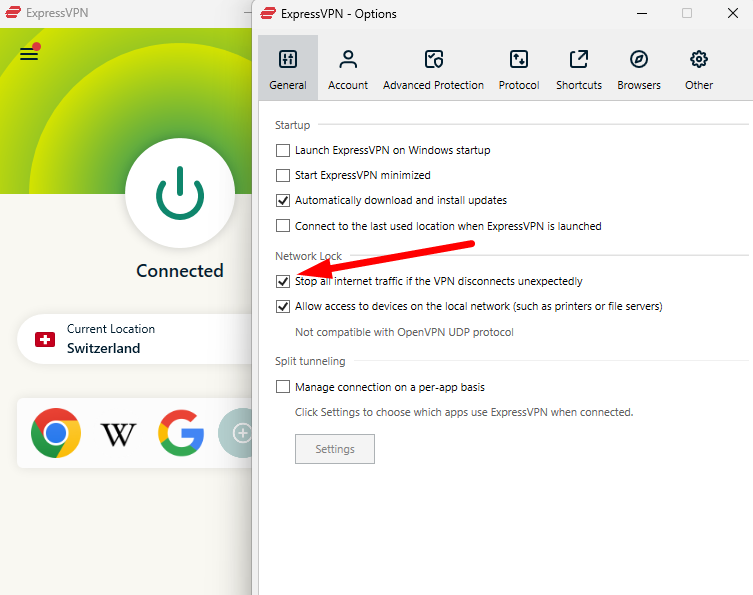Open the Browsers tab label

[x=639, y=85]
